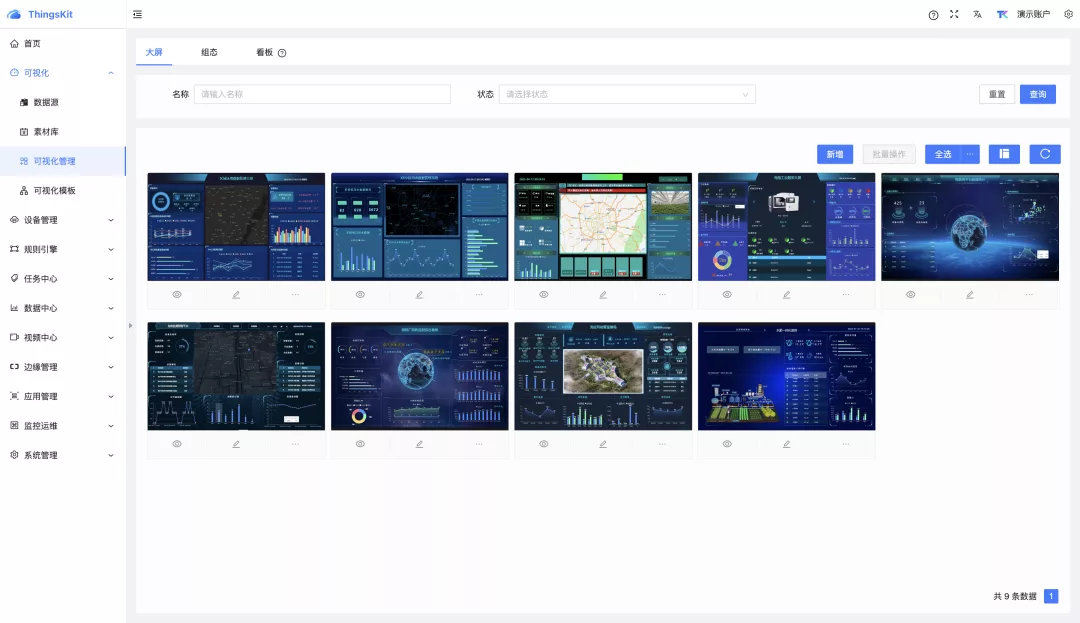This screenshot has width=1080, height=623.
Task: Click the refresh icon button above the cards
Action: click(1044, 154)
